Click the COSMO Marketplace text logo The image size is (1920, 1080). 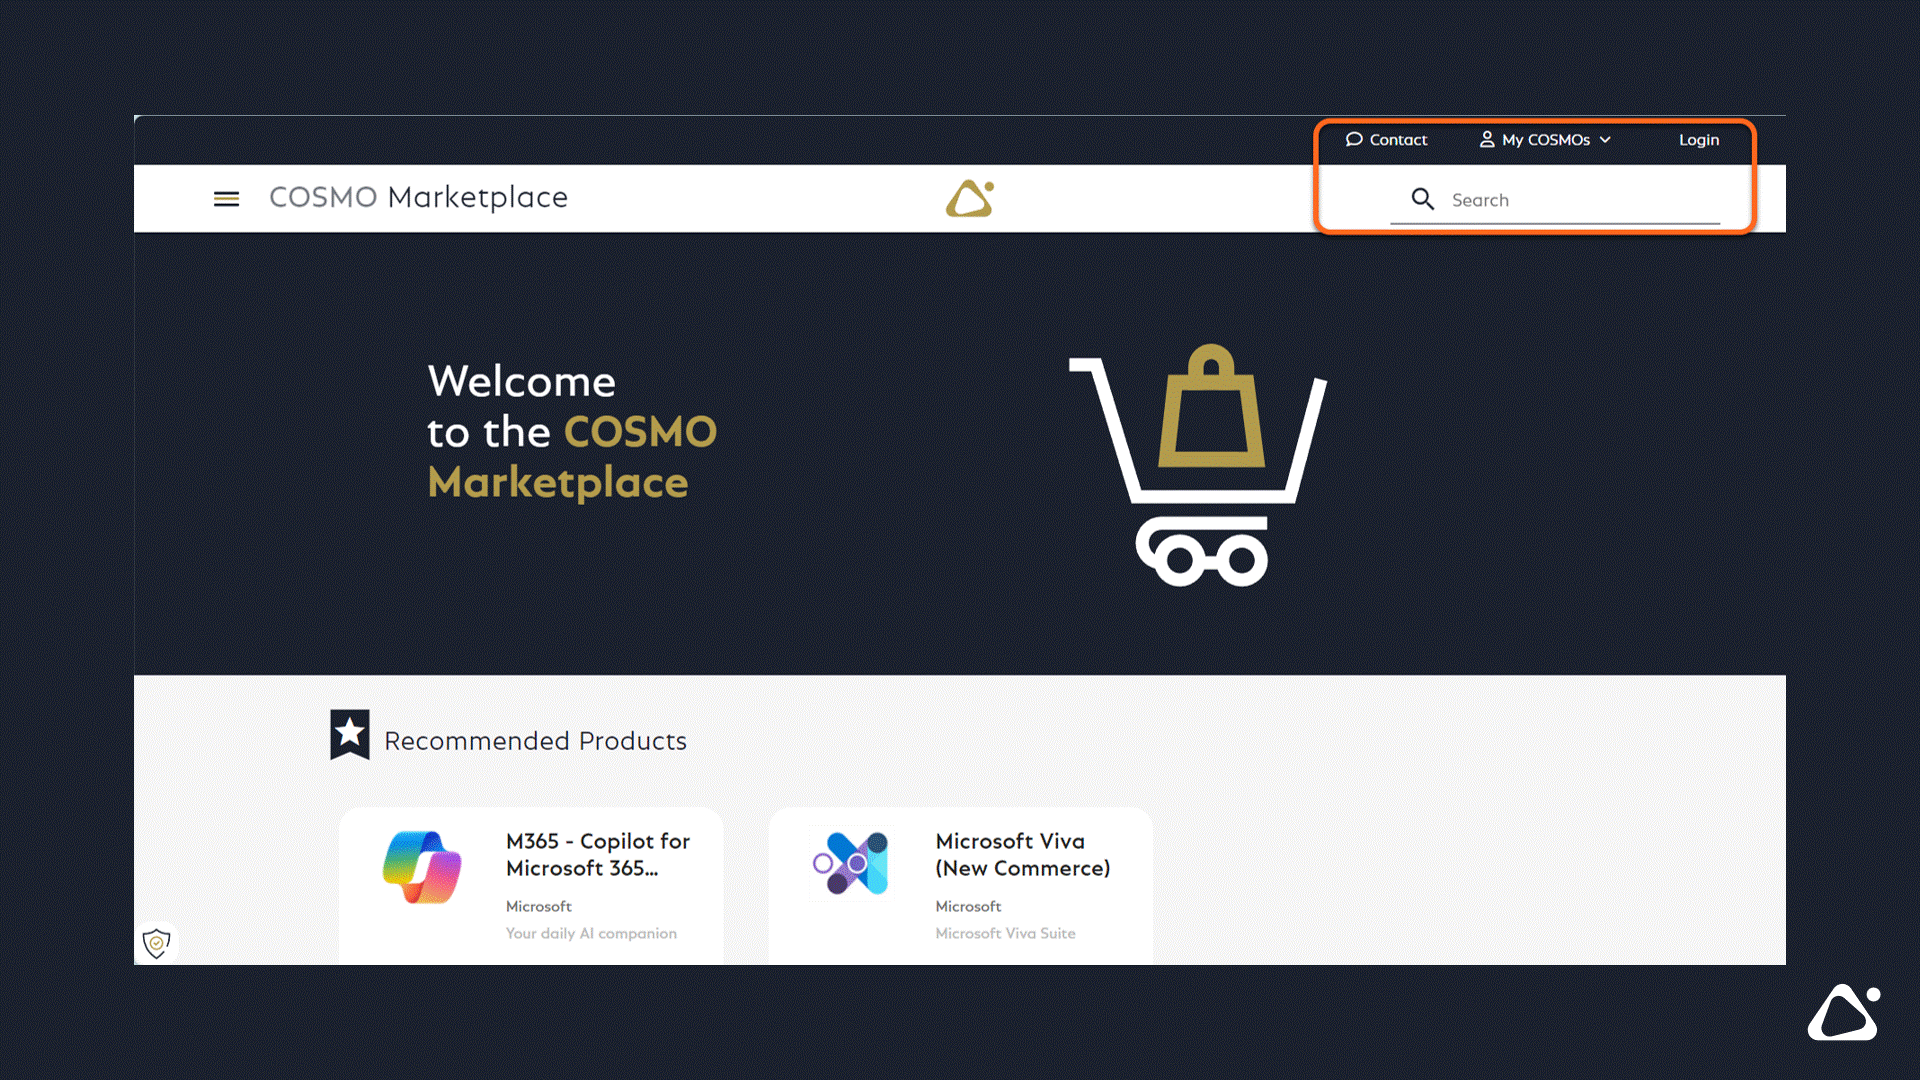419,196
